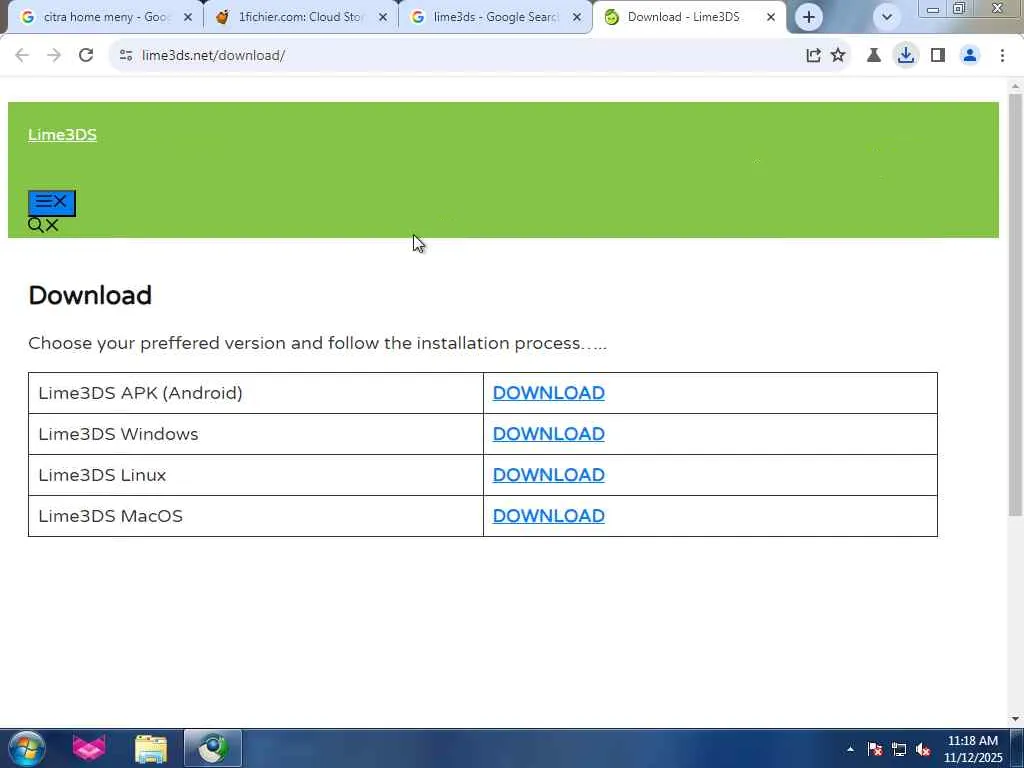This screenshot has height=768, width=1024.
Task: Go back to the previous page
Action: (x=22, y=56)
